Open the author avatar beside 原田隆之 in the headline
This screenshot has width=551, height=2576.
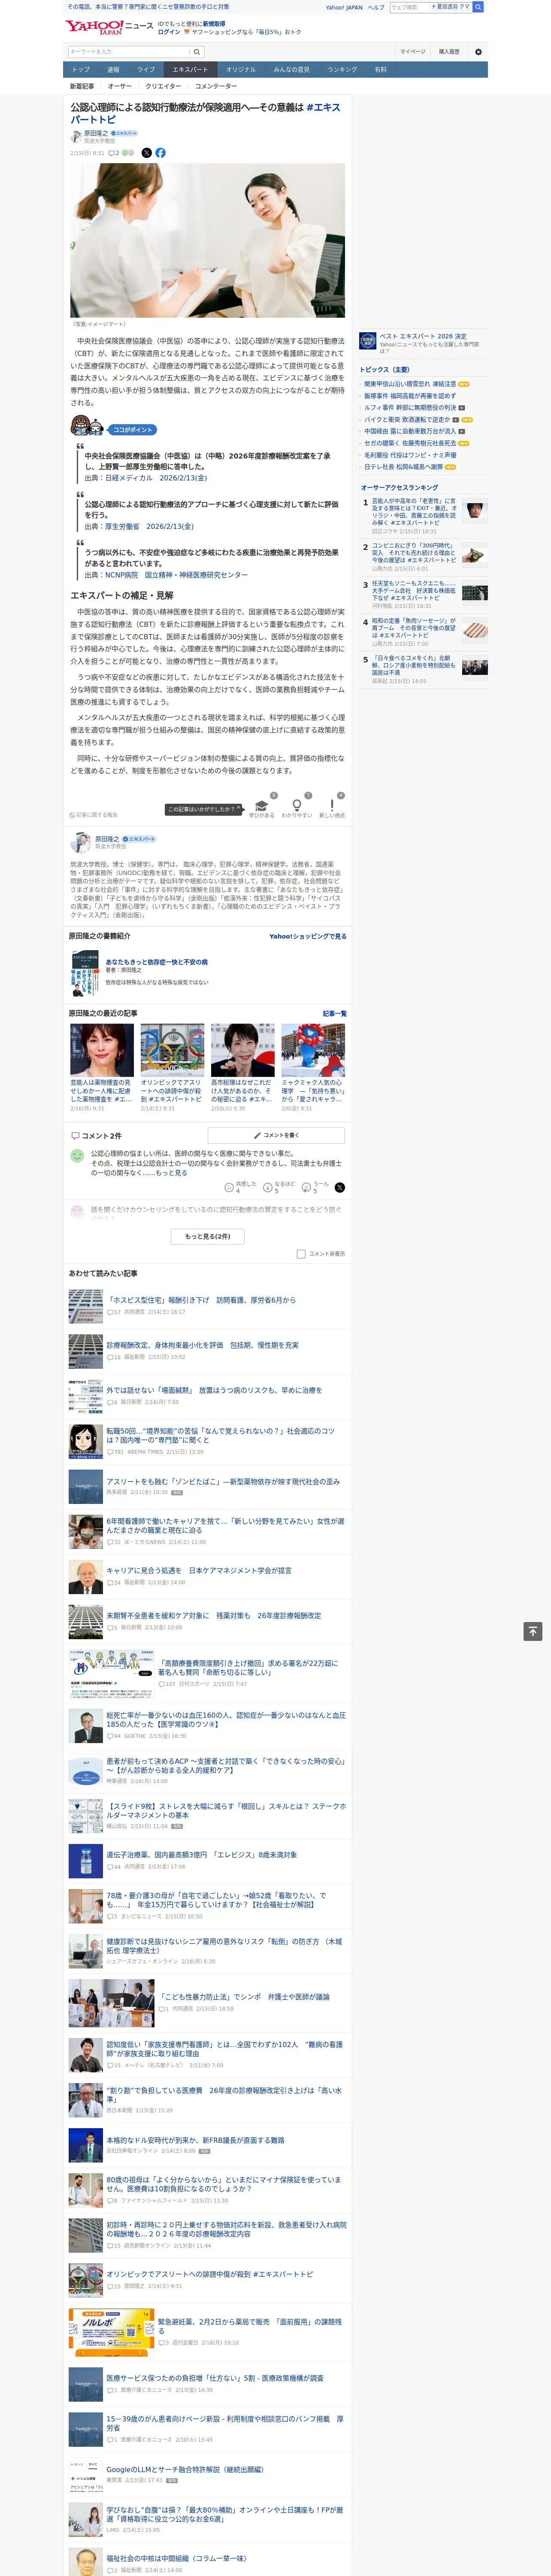(76, 136)
